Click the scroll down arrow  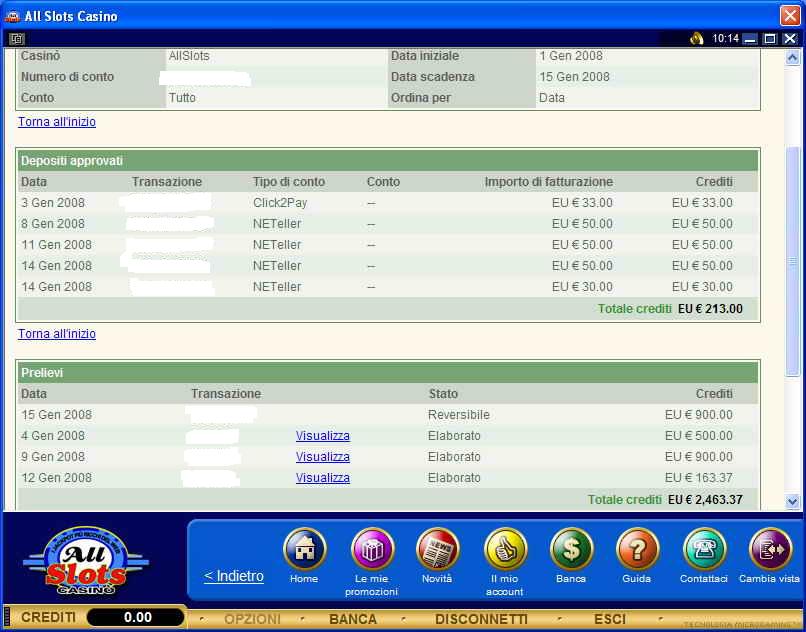793,501
